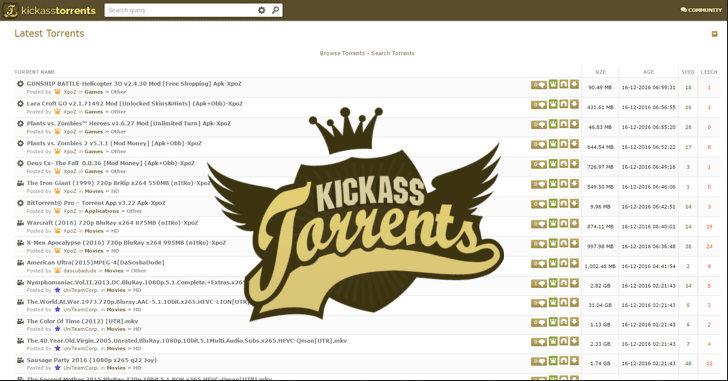Viewport: 728px width, 381px height.
Task: Download torrent for Warcraft (2016) 720p
Action: tap(574, 224)
